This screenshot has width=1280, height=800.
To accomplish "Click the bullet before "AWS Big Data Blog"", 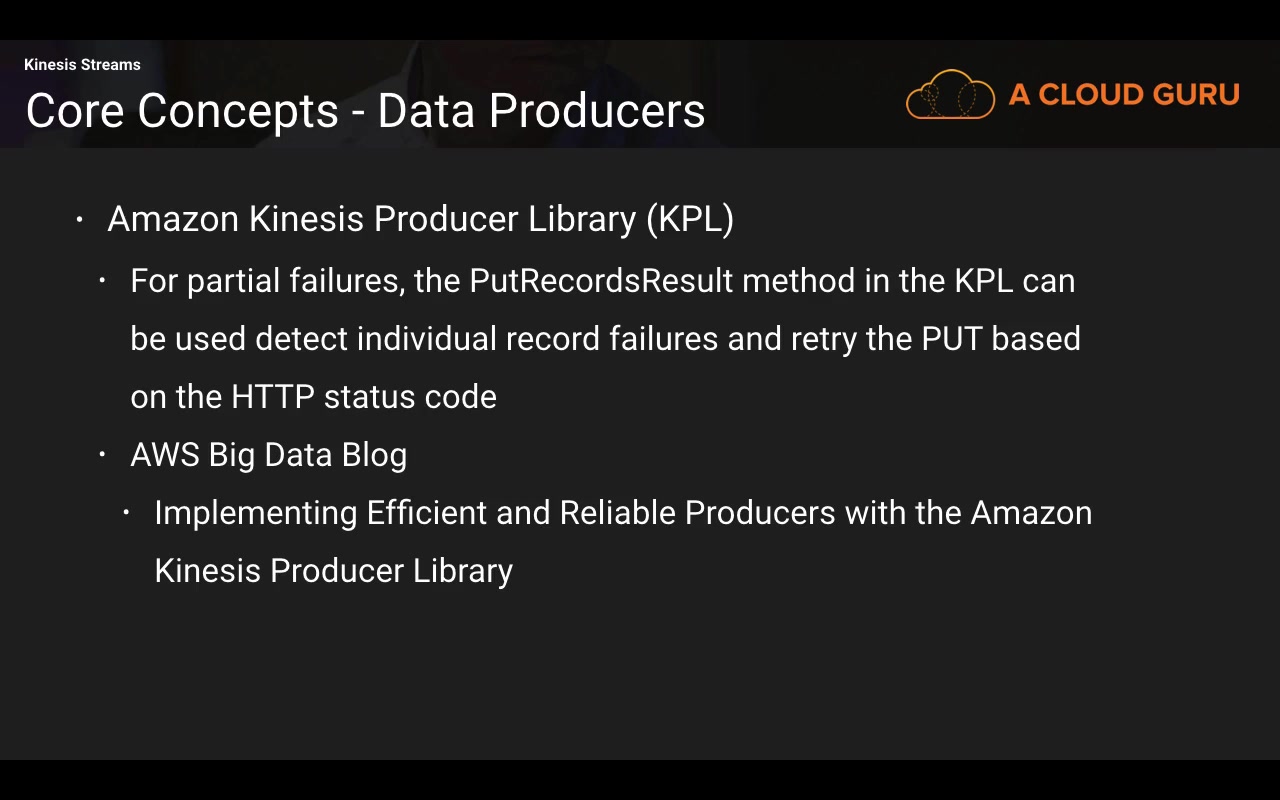I will [x=103, y=455].
